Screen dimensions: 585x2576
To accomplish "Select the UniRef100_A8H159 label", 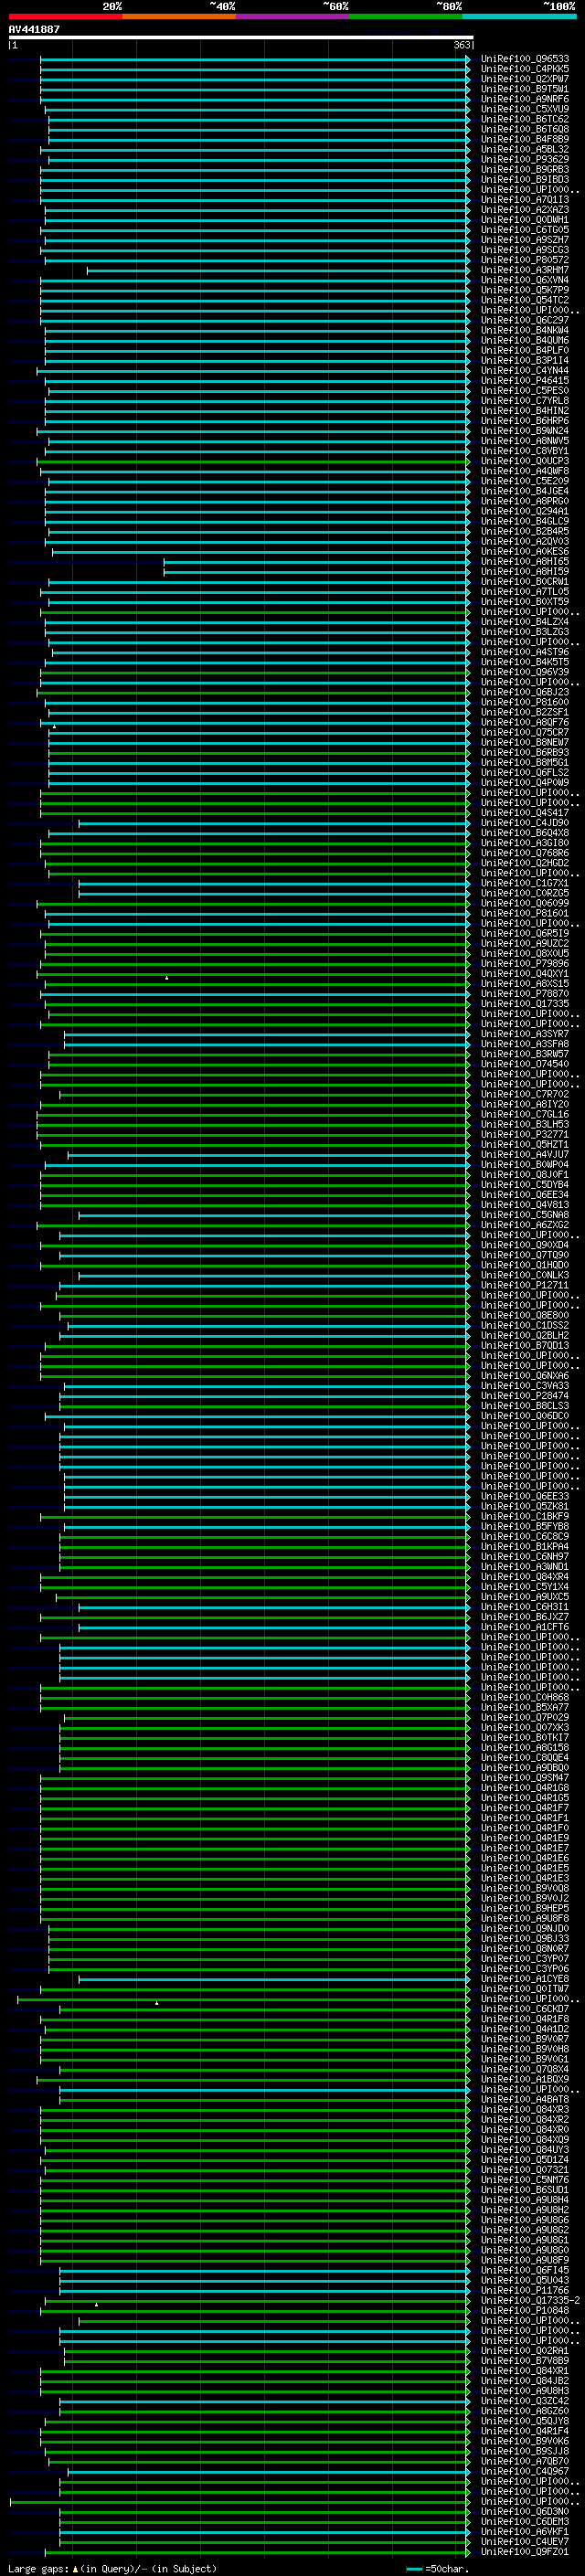I will [x=525, y=571].
